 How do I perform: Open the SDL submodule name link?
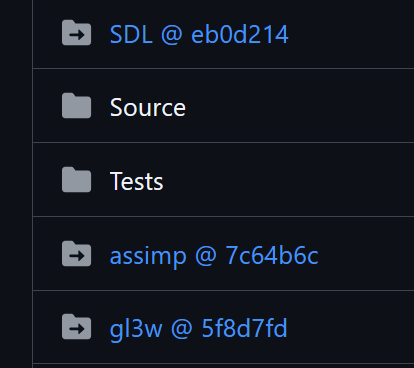131,34
